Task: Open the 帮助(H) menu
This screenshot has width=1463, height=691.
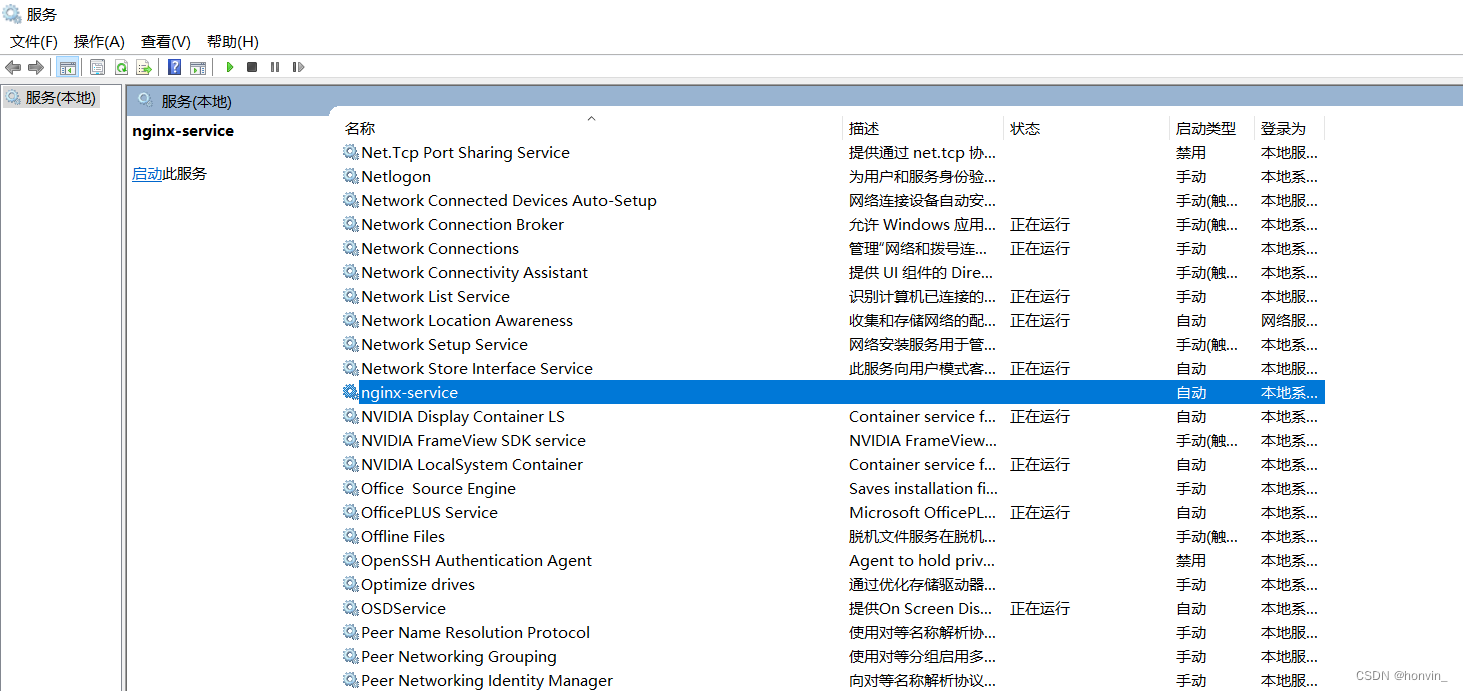Action: click(x=233, y=41)
